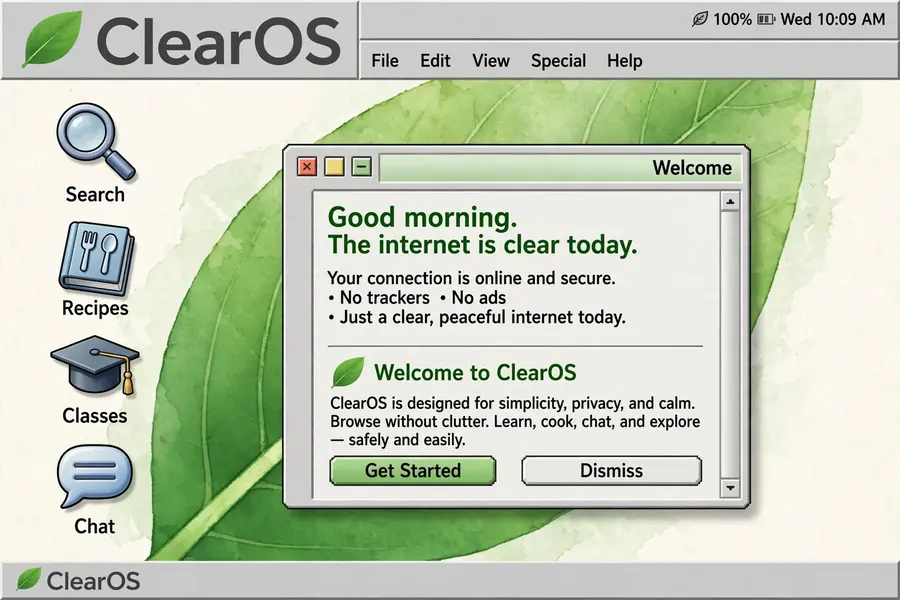Image resolution: width=900 pixels, height=600 pixels.
Task: Close the Welcome window with red X
Action: (307, 167)
